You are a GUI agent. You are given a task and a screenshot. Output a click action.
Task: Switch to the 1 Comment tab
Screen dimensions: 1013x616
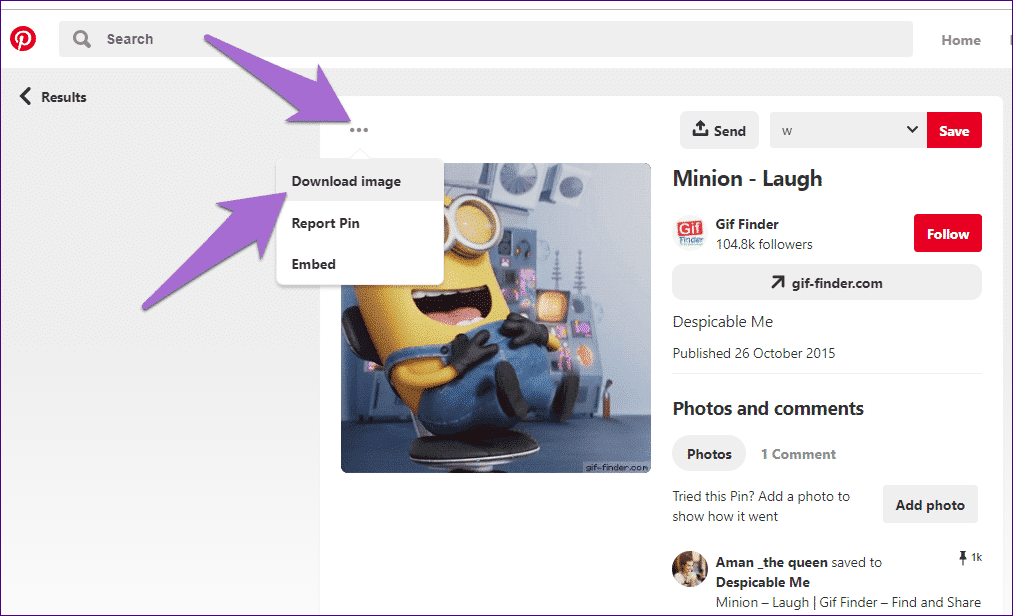pyautogui.click(x=798, y=454)
